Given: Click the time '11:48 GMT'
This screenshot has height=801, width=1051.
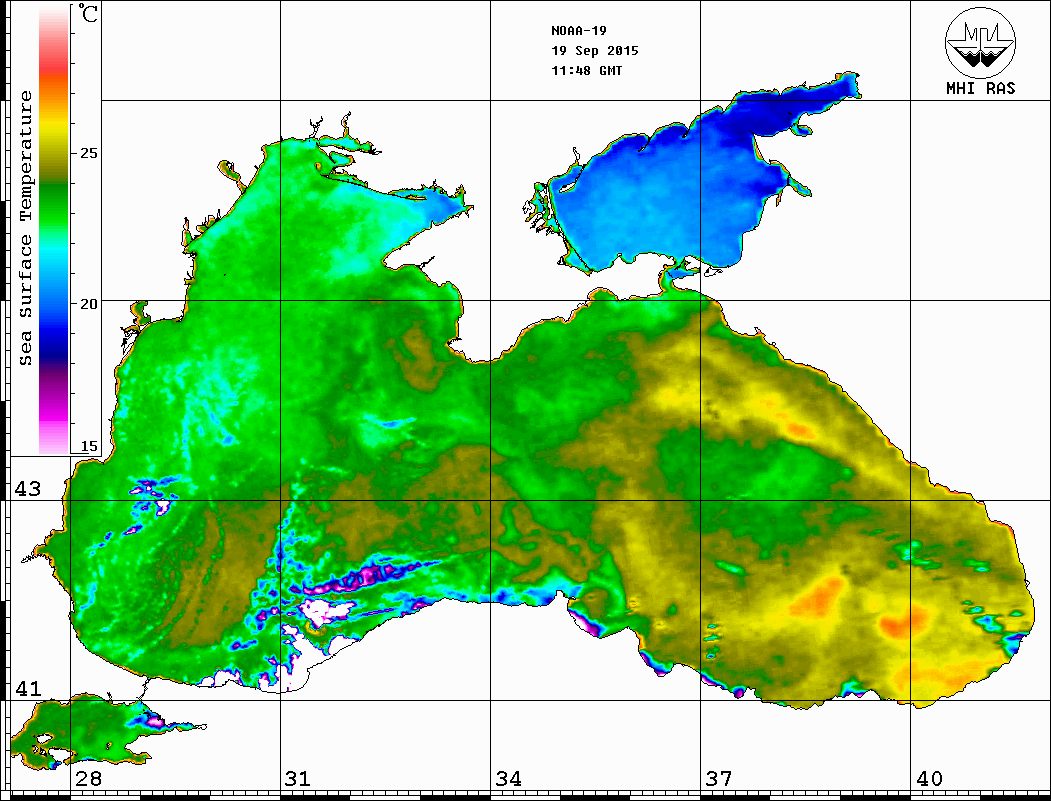Looking at the screenshot, I should (586, 70).
